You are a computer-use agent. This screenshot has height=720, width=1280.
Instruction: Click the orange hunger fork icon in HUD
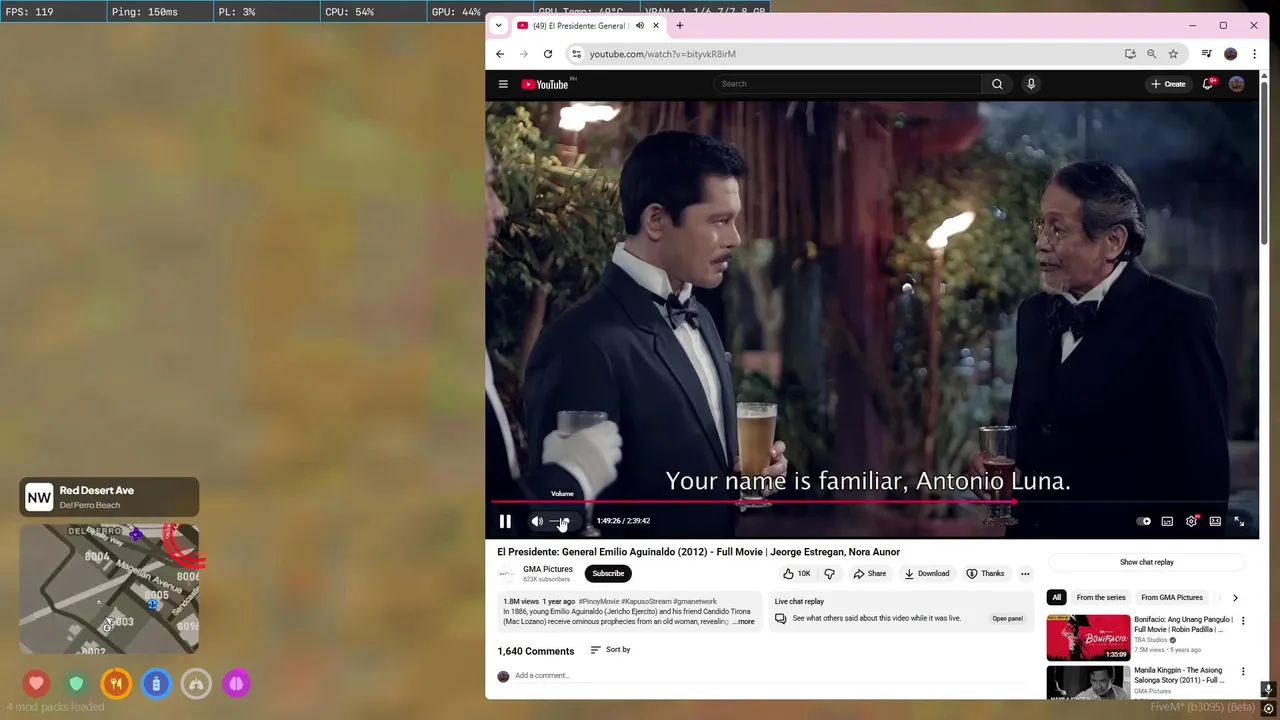[116, 684]
